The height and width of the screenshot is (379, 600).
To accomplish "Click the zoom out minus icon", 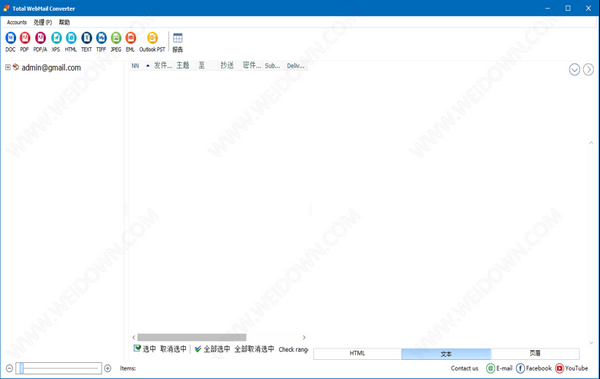I will (x=9, y=368).
